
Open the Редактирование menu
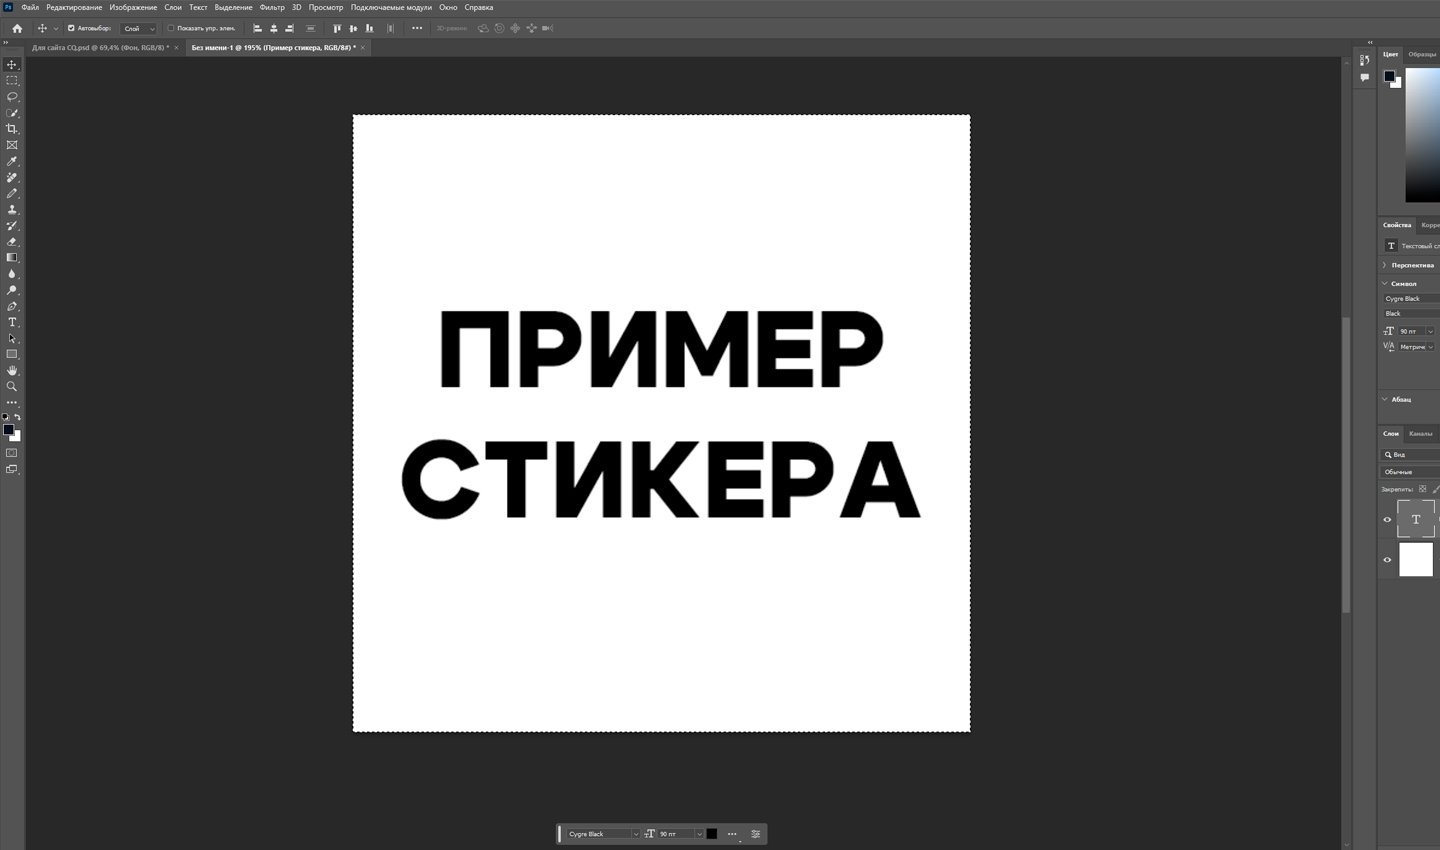74,7
